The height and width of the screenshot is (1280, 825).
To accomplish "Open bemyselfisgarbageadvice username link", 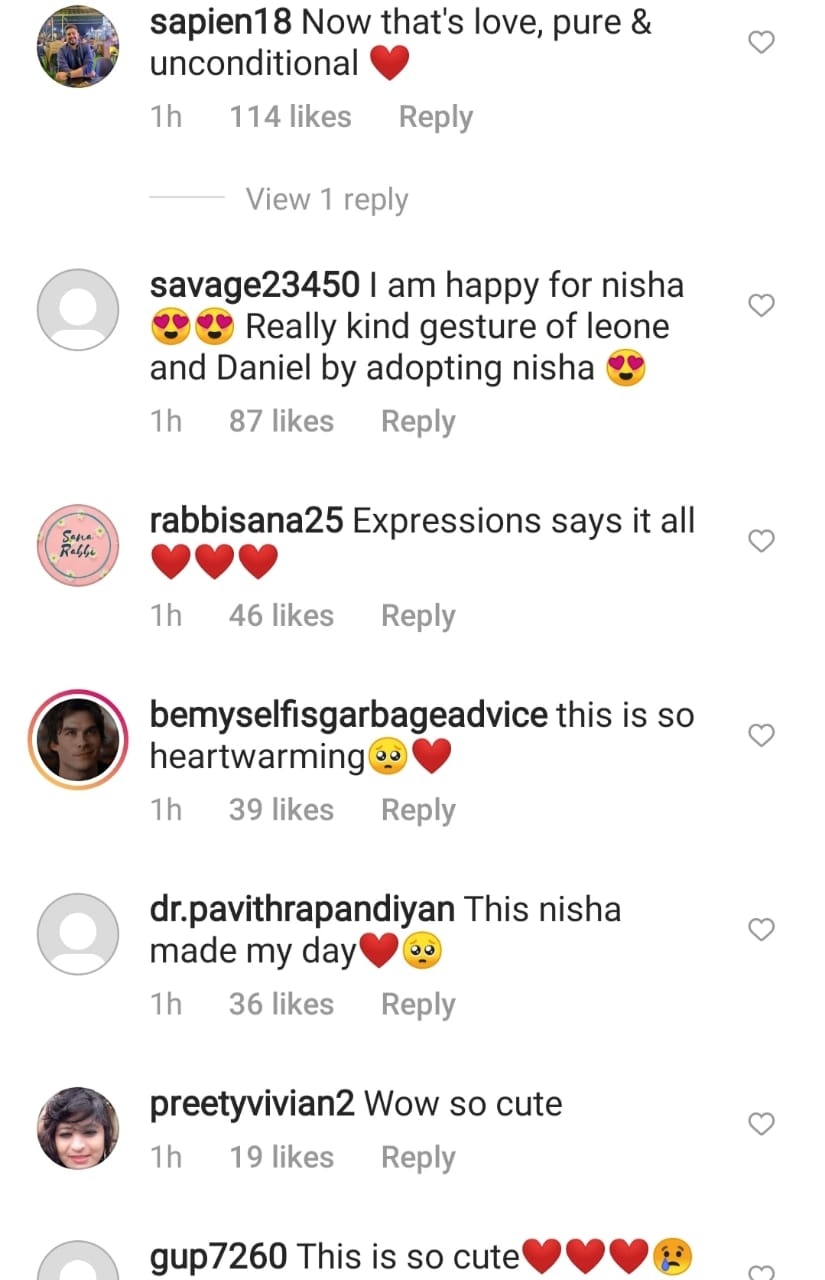I will 348,715.
